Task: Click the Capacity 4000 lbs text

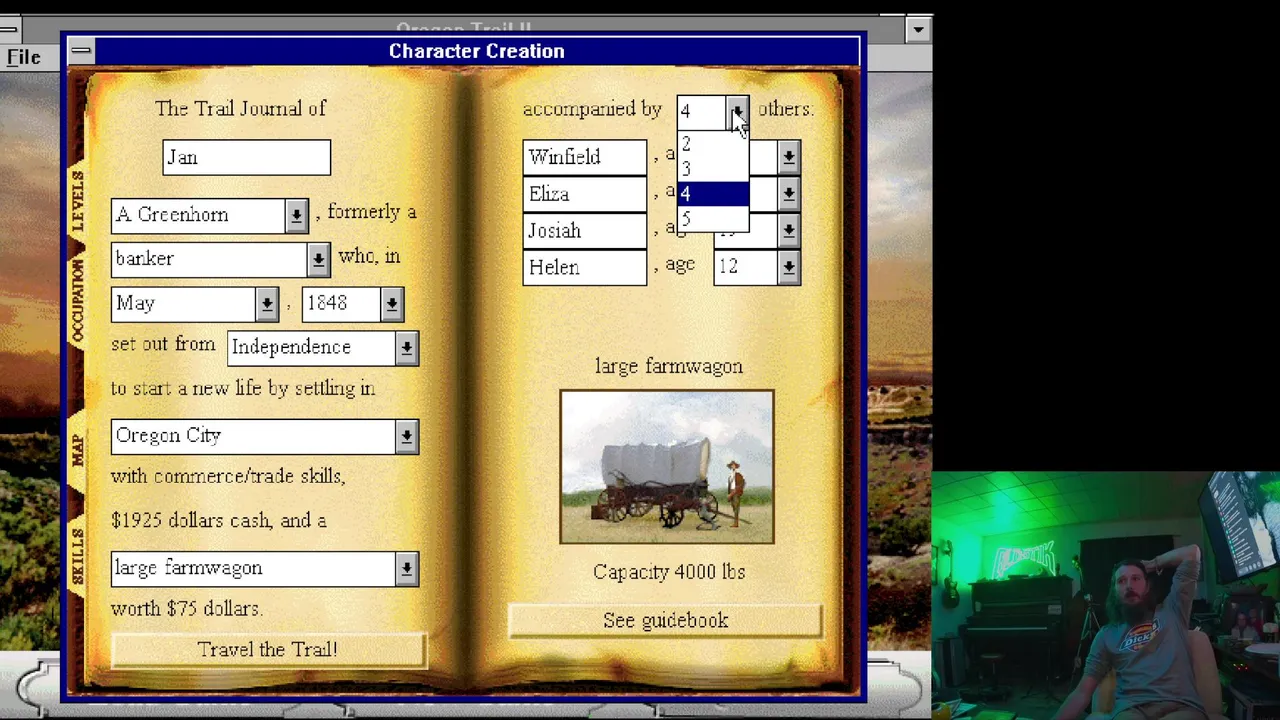Action: (x=669, y=572)
